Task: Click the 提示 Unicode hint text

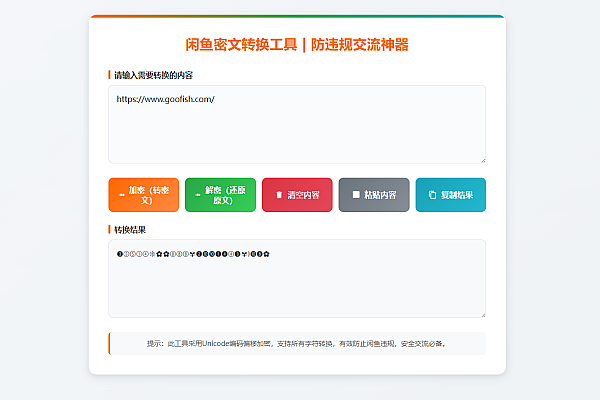Action: pos(297,344)
